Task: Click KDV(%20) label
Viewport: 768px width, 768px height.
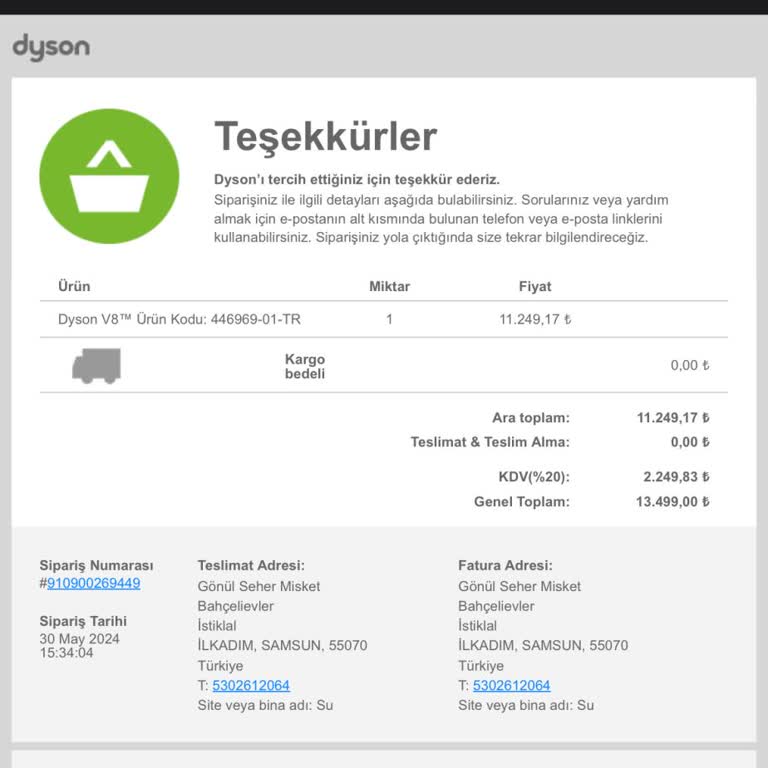Action: 534,477
